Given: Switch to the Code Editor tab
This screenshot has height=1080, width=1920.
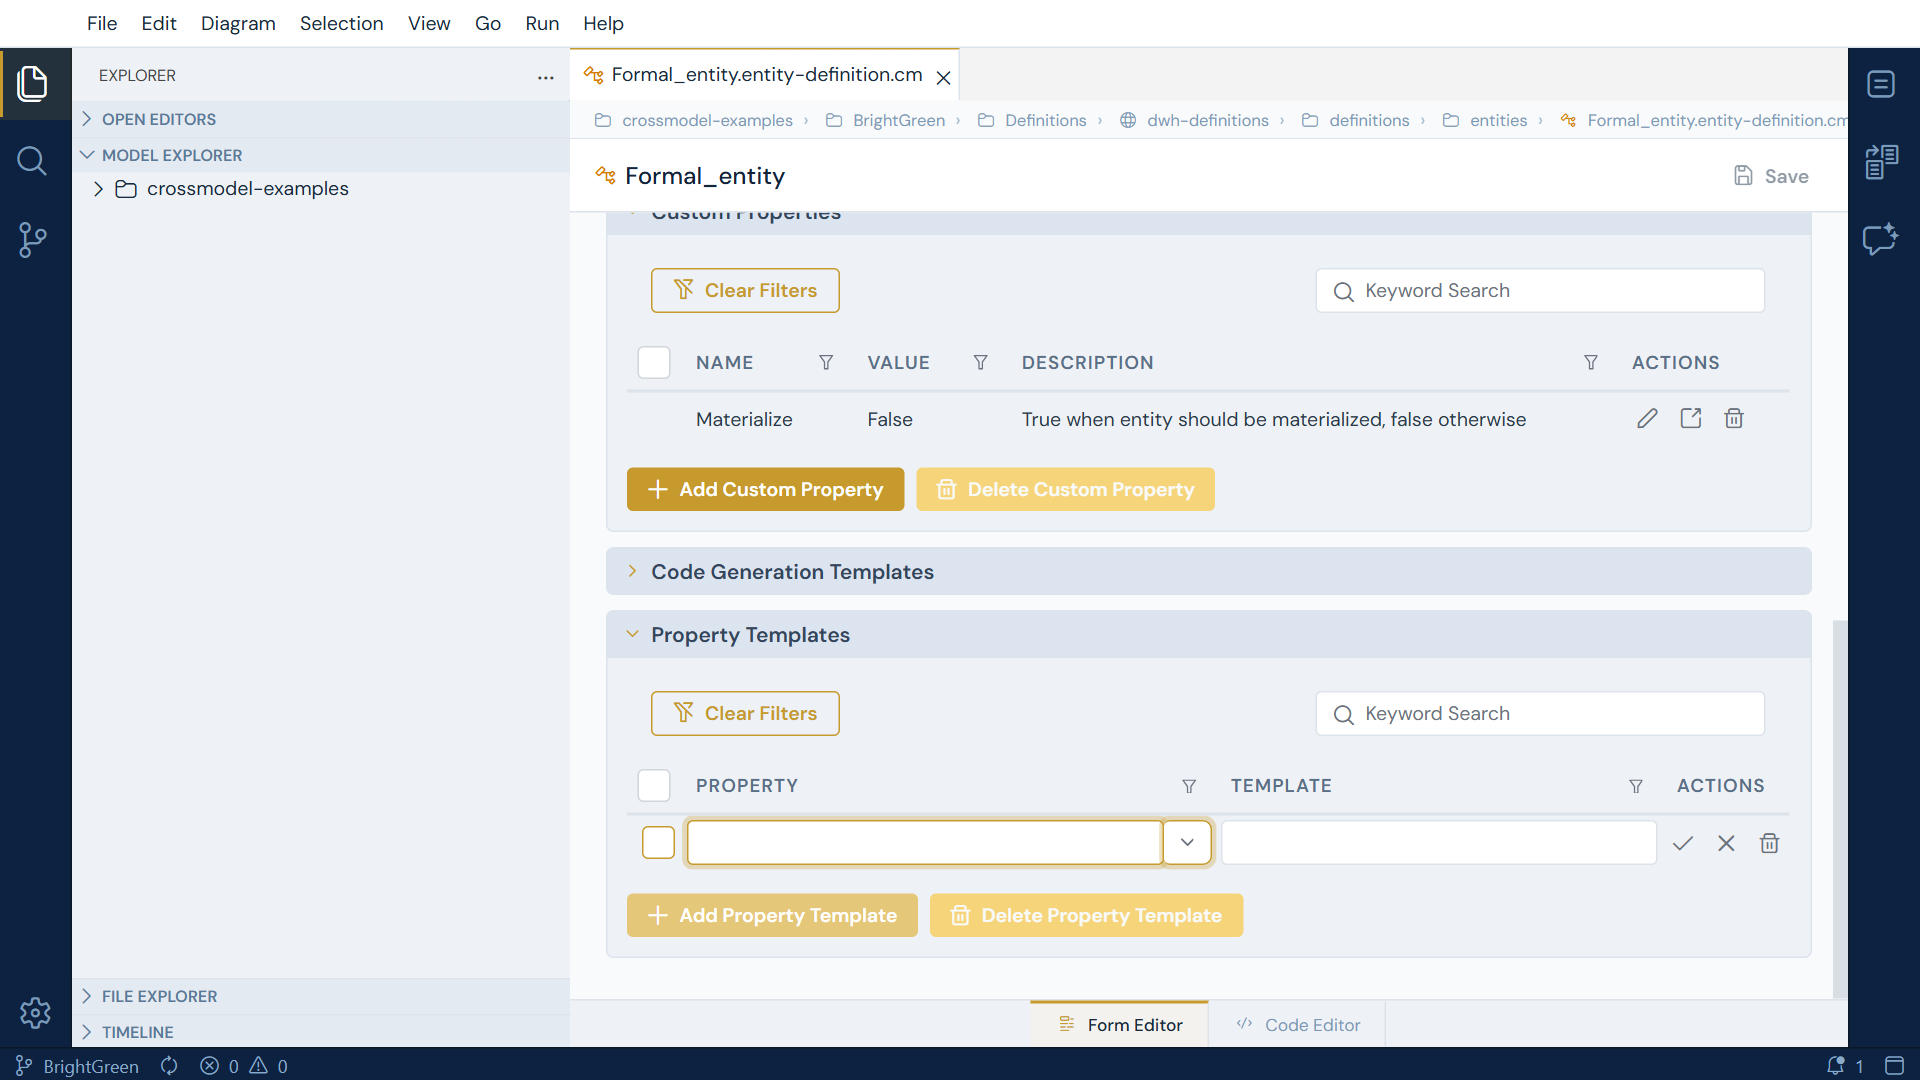Looking at the screenshot, I should tap(1297, 1025).
